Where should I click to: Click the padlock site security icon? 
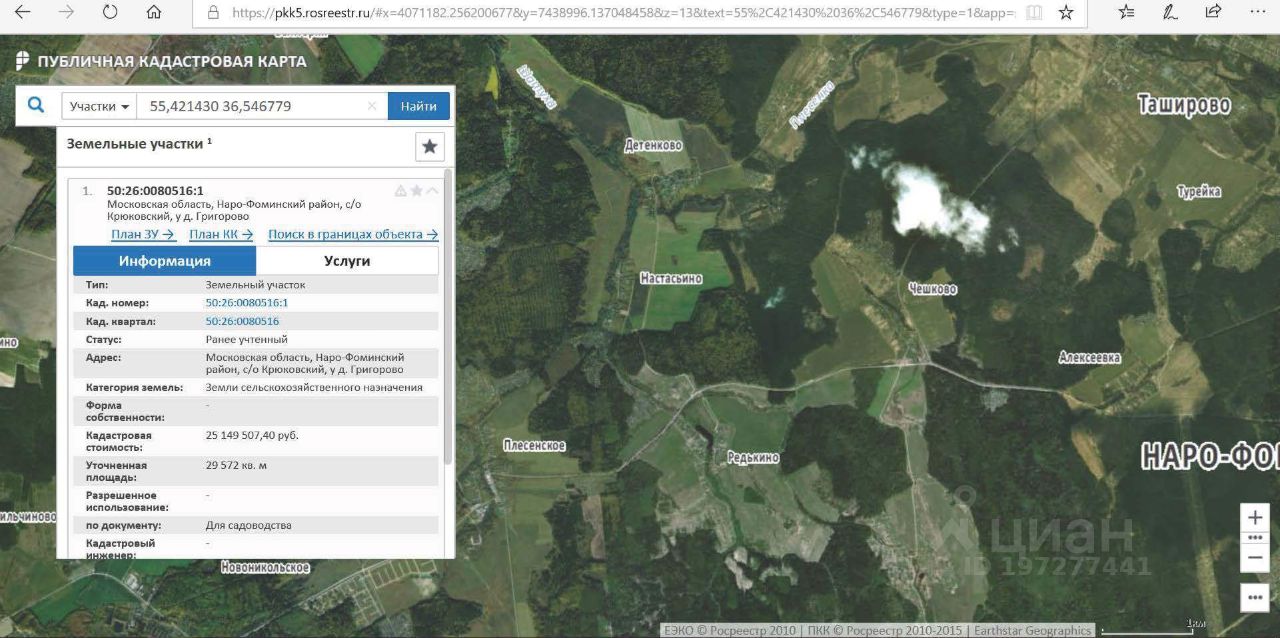coord(212,13)
